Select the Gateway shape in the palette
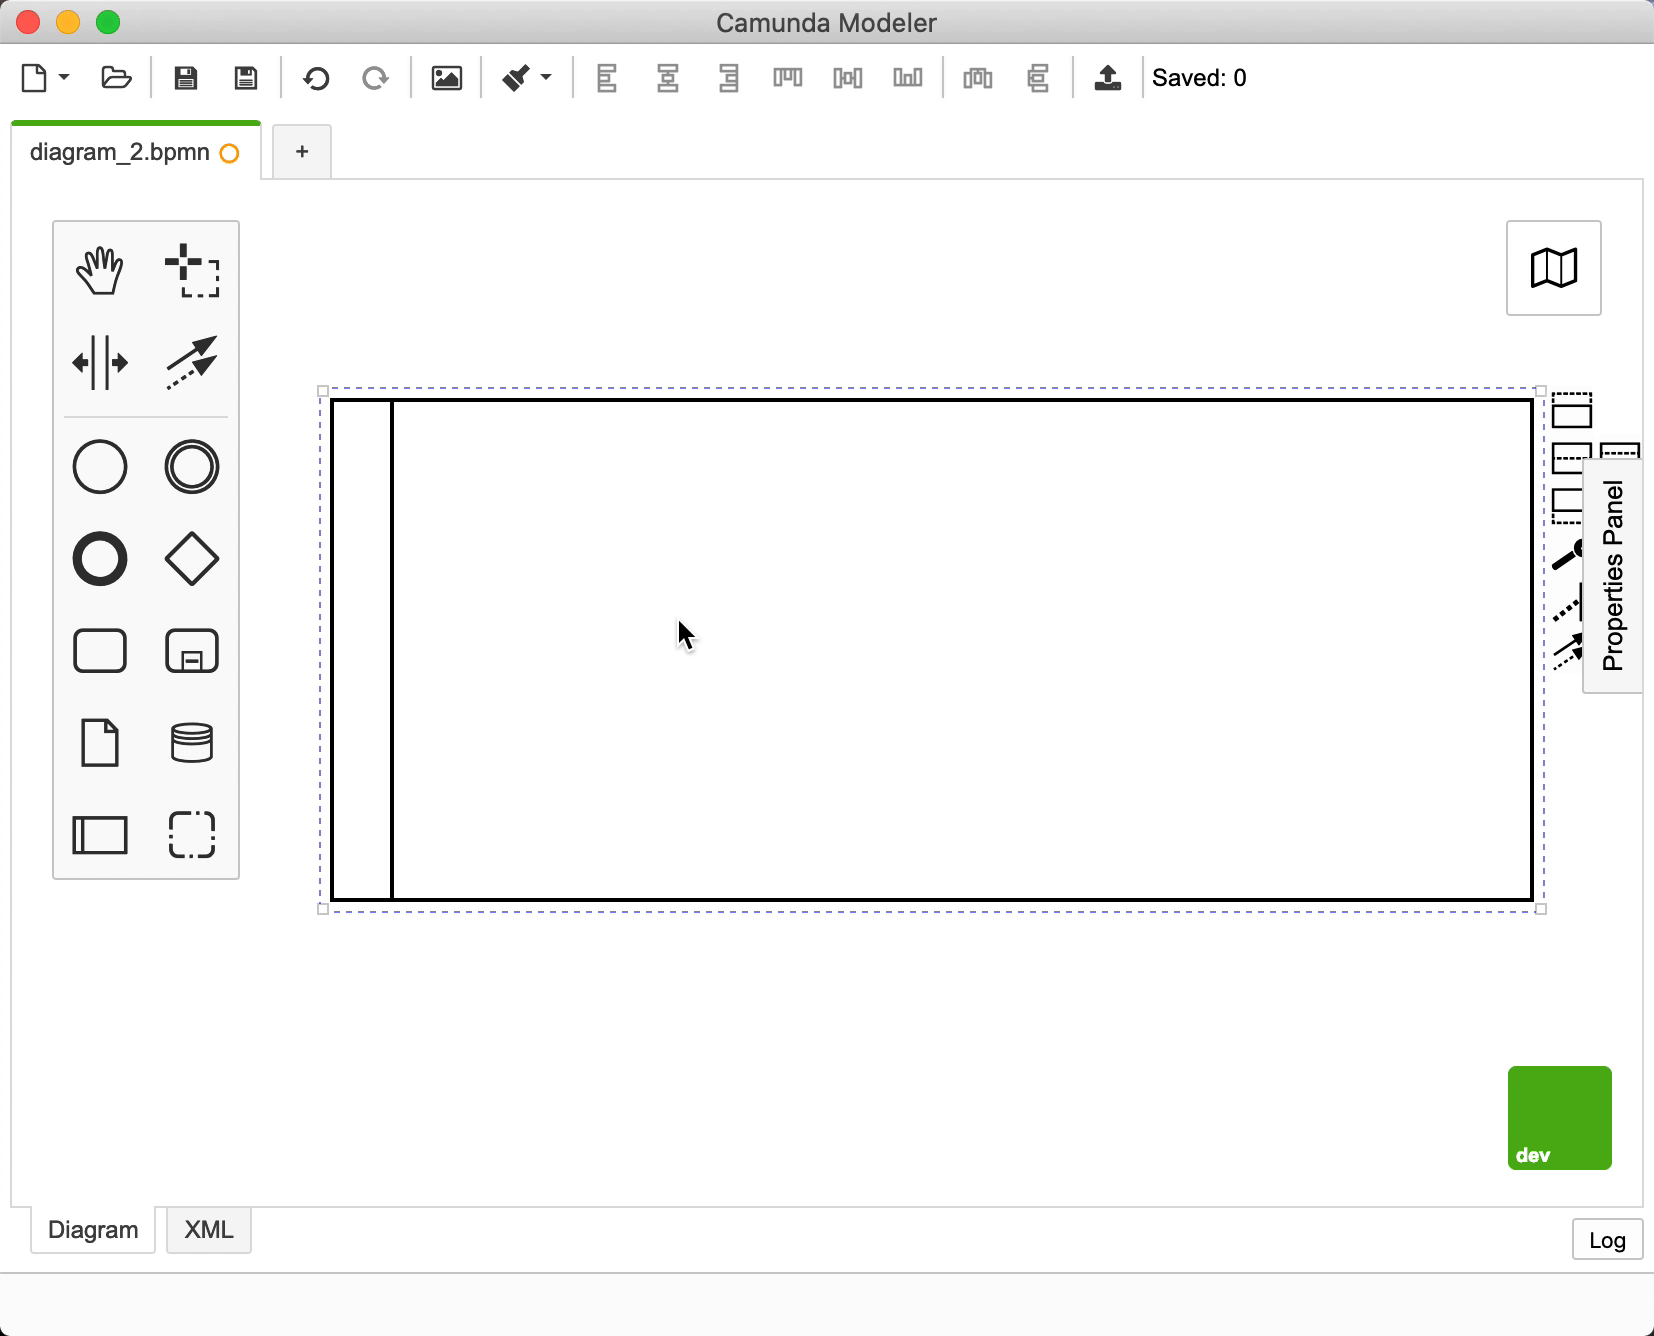Viewport: 1654px width, 1336px height. tap(191, 559)
